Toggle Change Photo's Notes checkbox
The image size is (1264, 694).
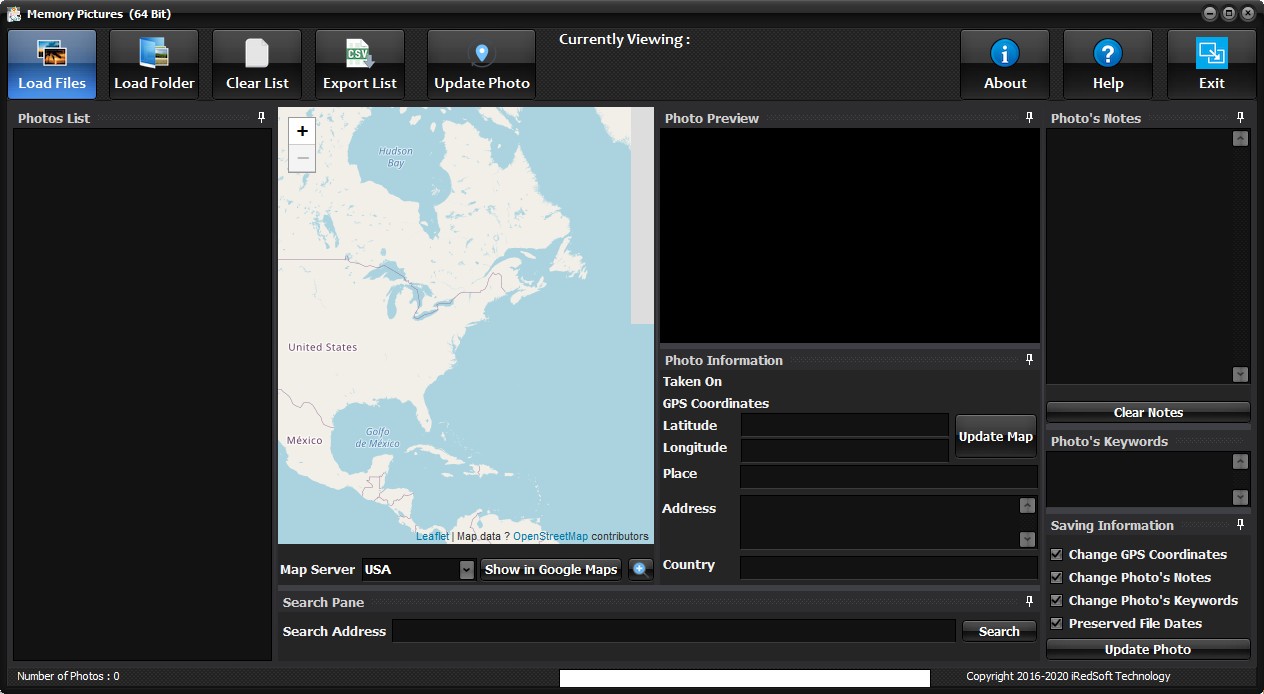point(1056,577)
